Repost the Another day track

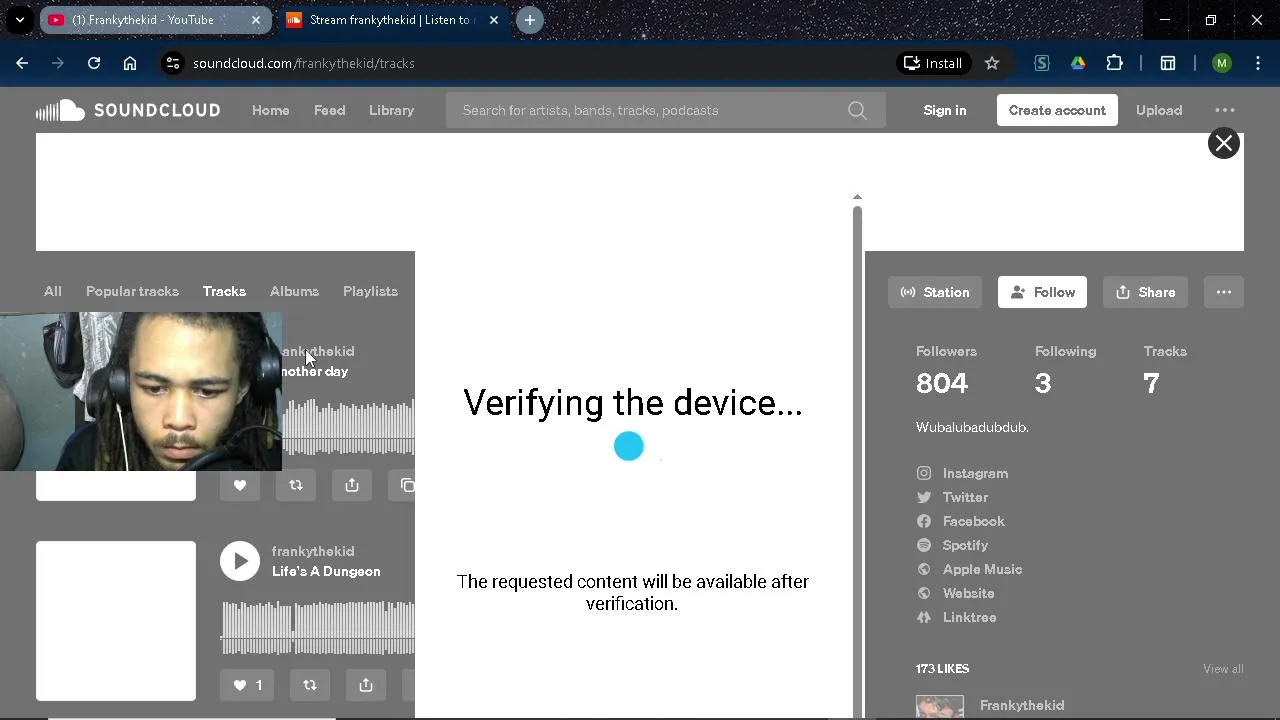296,485
